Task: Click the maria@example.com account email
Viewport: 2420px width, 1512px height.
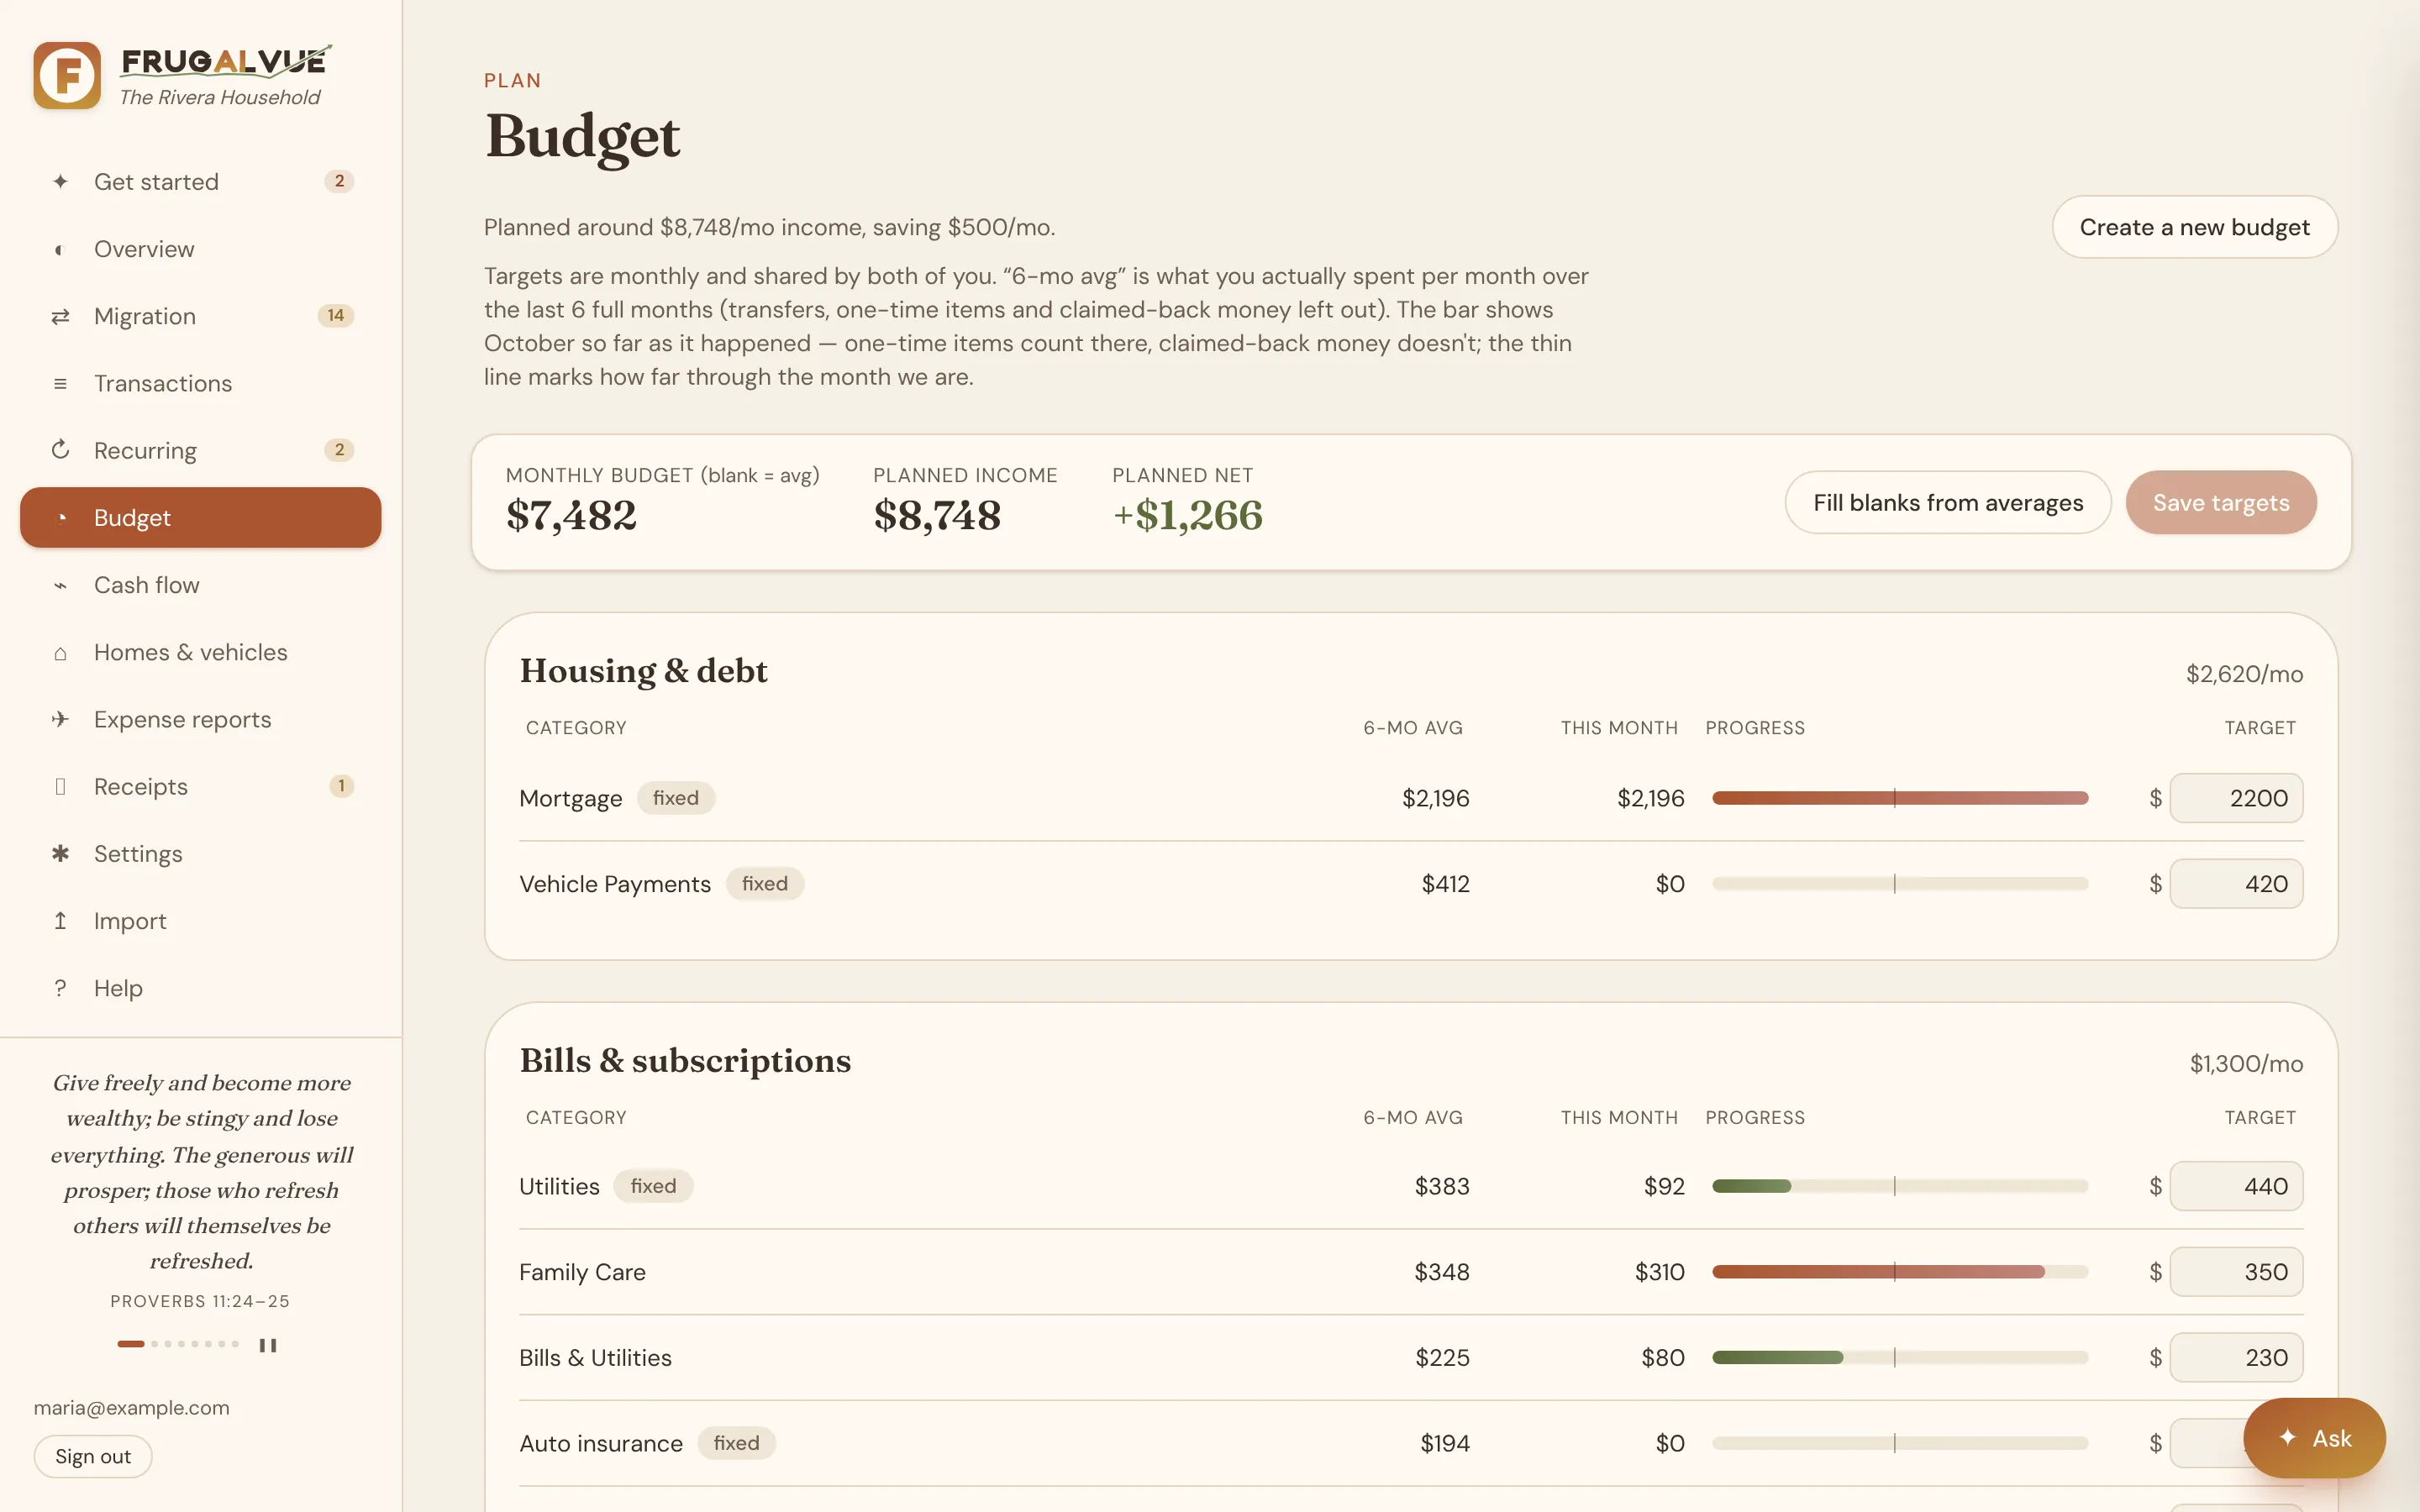Action: [x=132, y=1407]
